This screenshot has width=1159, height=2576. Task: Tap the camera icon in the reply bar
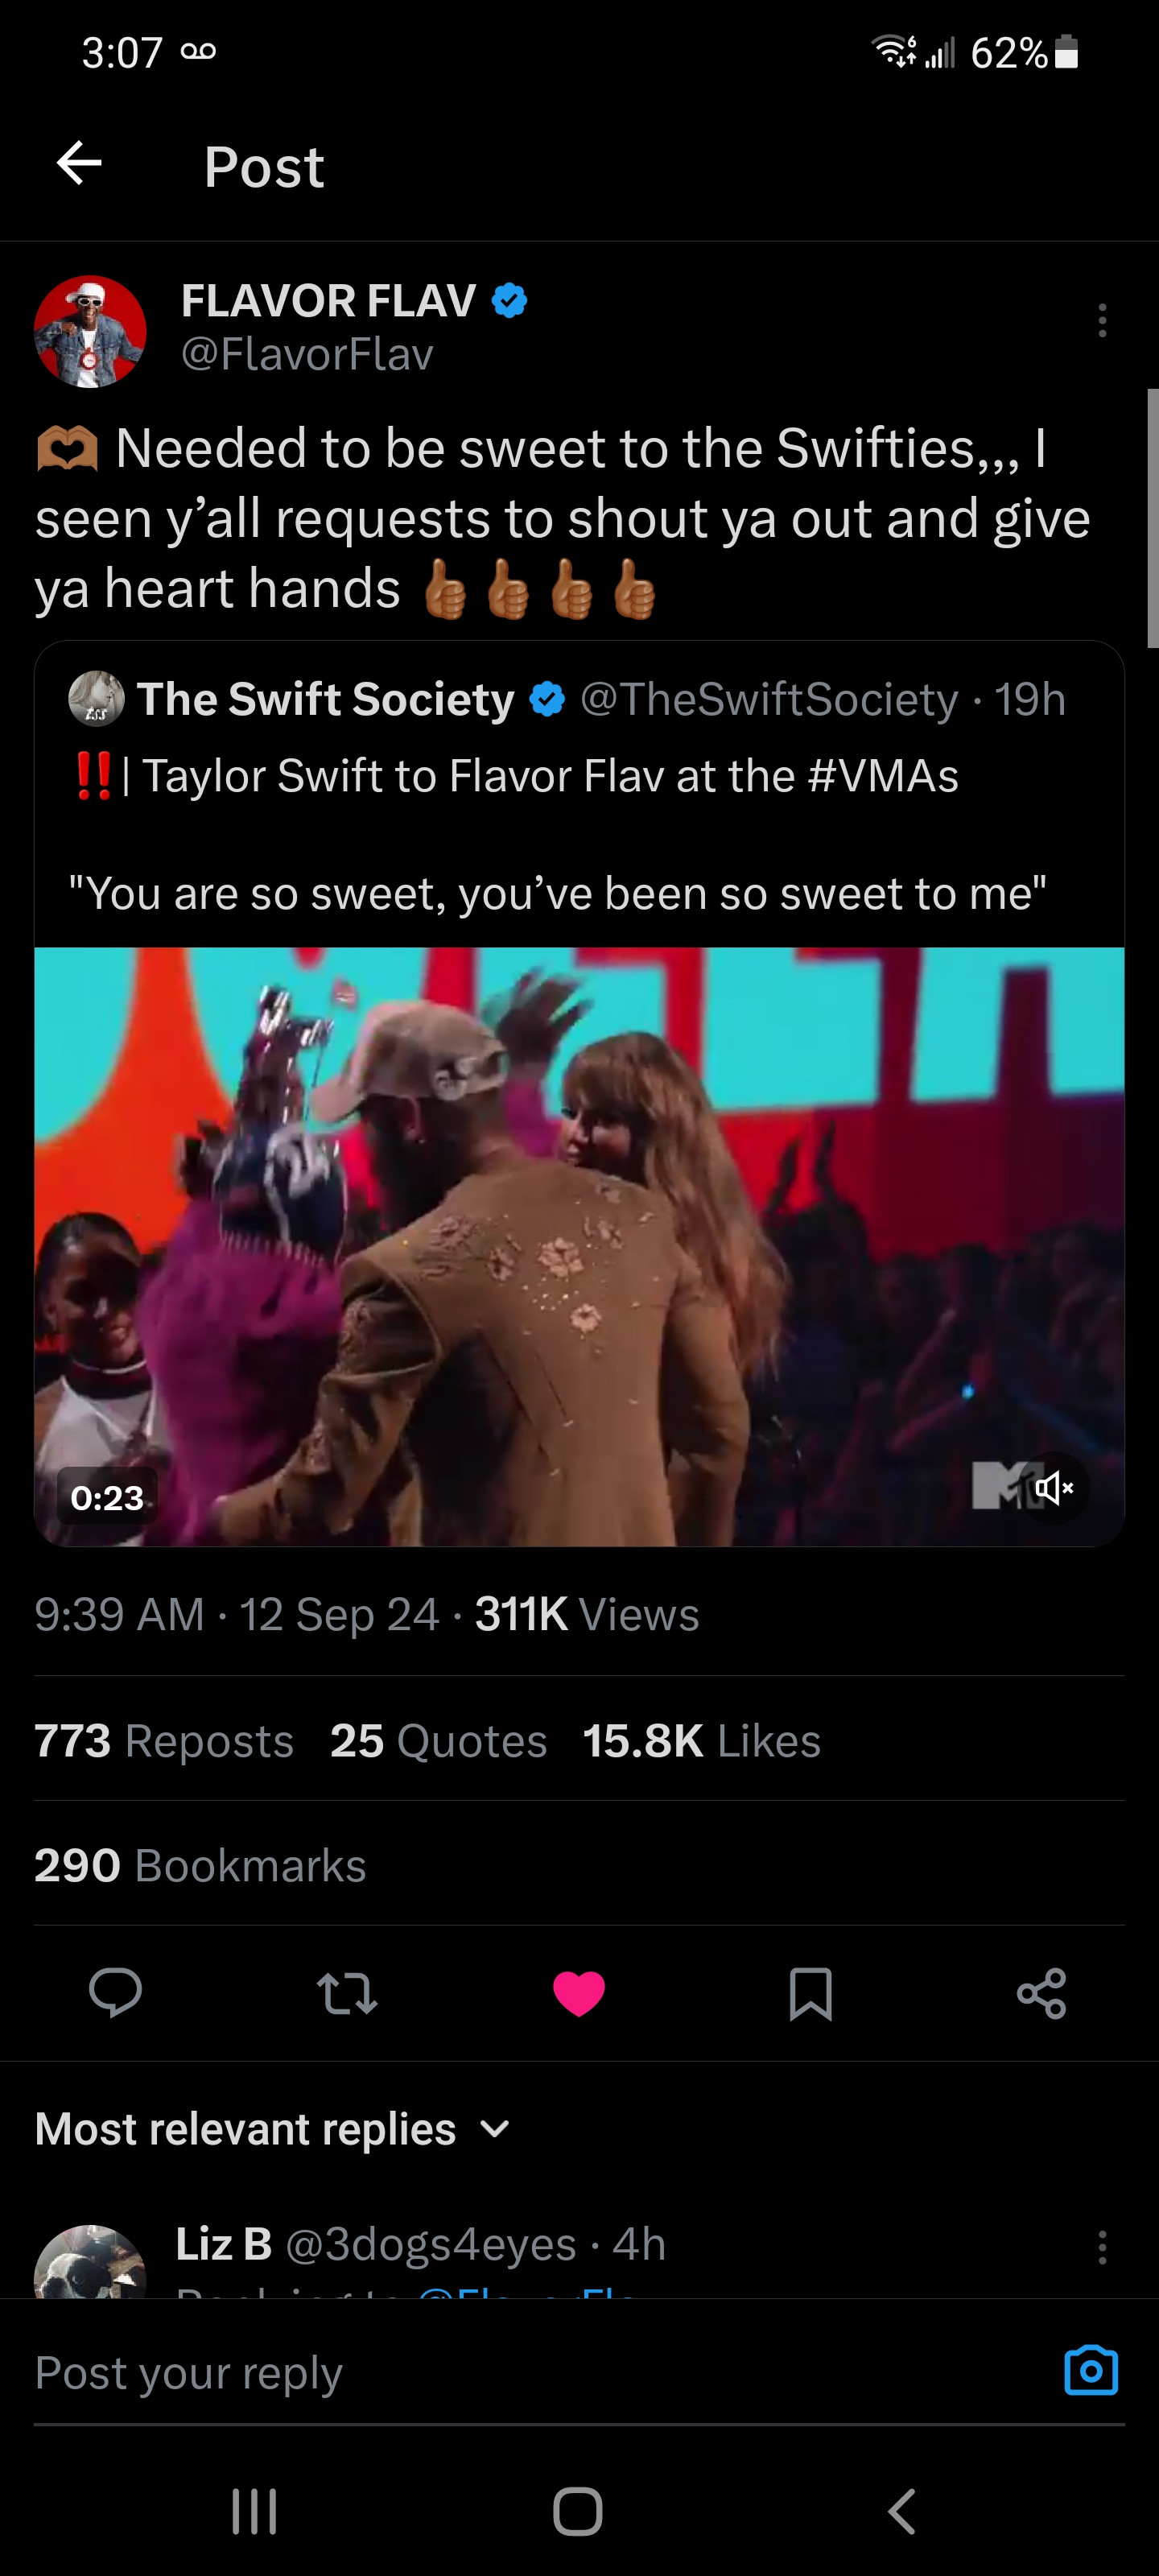point(1090,2370)
